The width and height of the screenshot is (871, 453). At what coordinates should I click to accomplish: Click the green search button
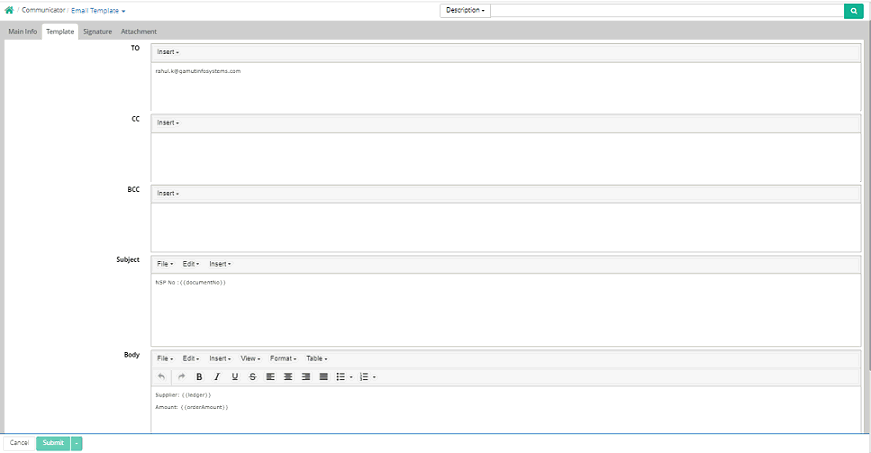(x=853, y=11)
